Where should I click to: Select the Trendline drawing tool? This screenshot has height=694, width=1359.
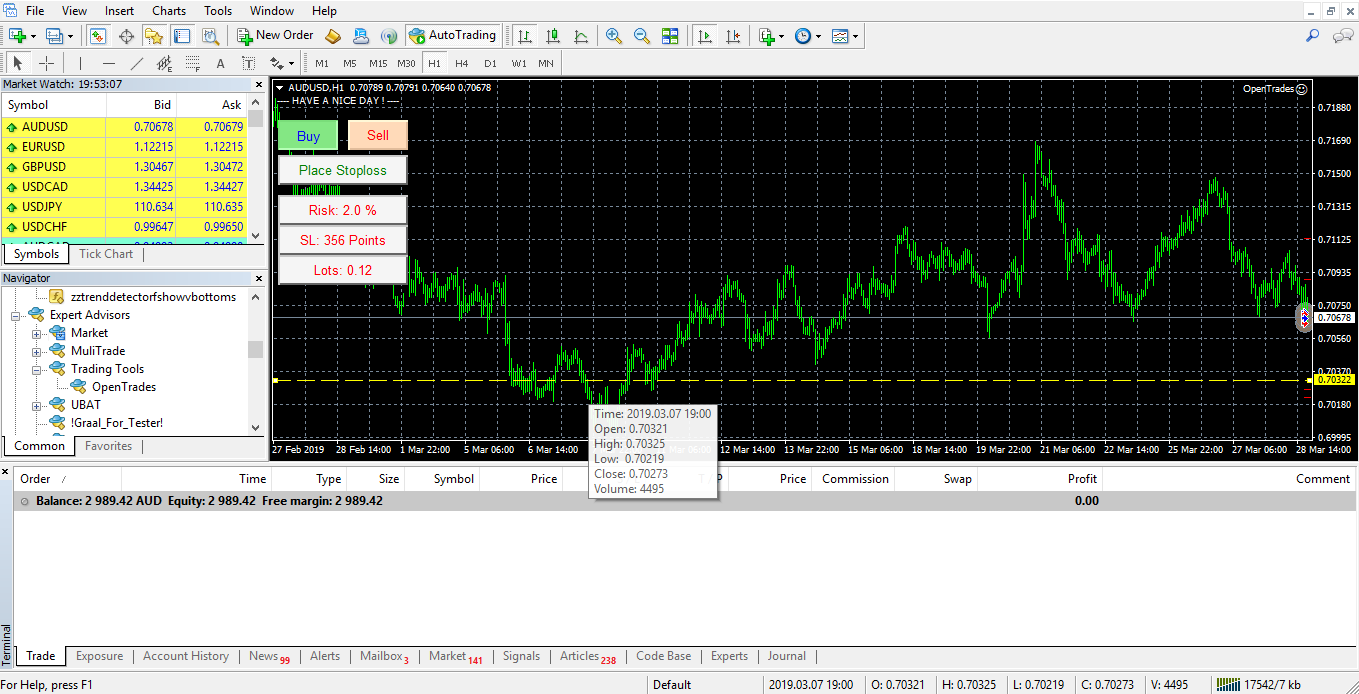[x=137, y=63]
